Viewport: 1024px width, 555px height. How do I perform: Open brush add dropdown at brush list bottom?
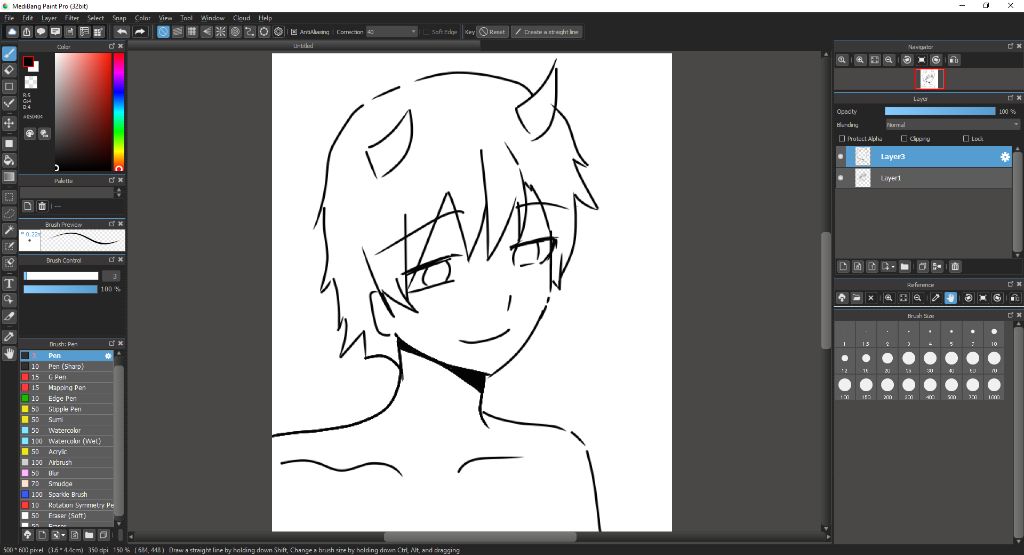coord(58,535)
